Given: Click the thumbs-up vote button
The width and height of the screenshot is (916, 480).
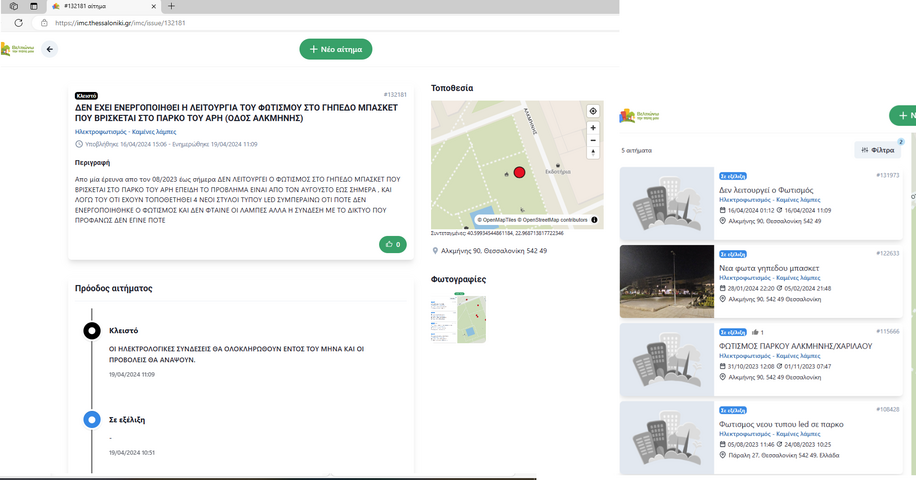Looking at the screenshot, I should pos(393,245).
